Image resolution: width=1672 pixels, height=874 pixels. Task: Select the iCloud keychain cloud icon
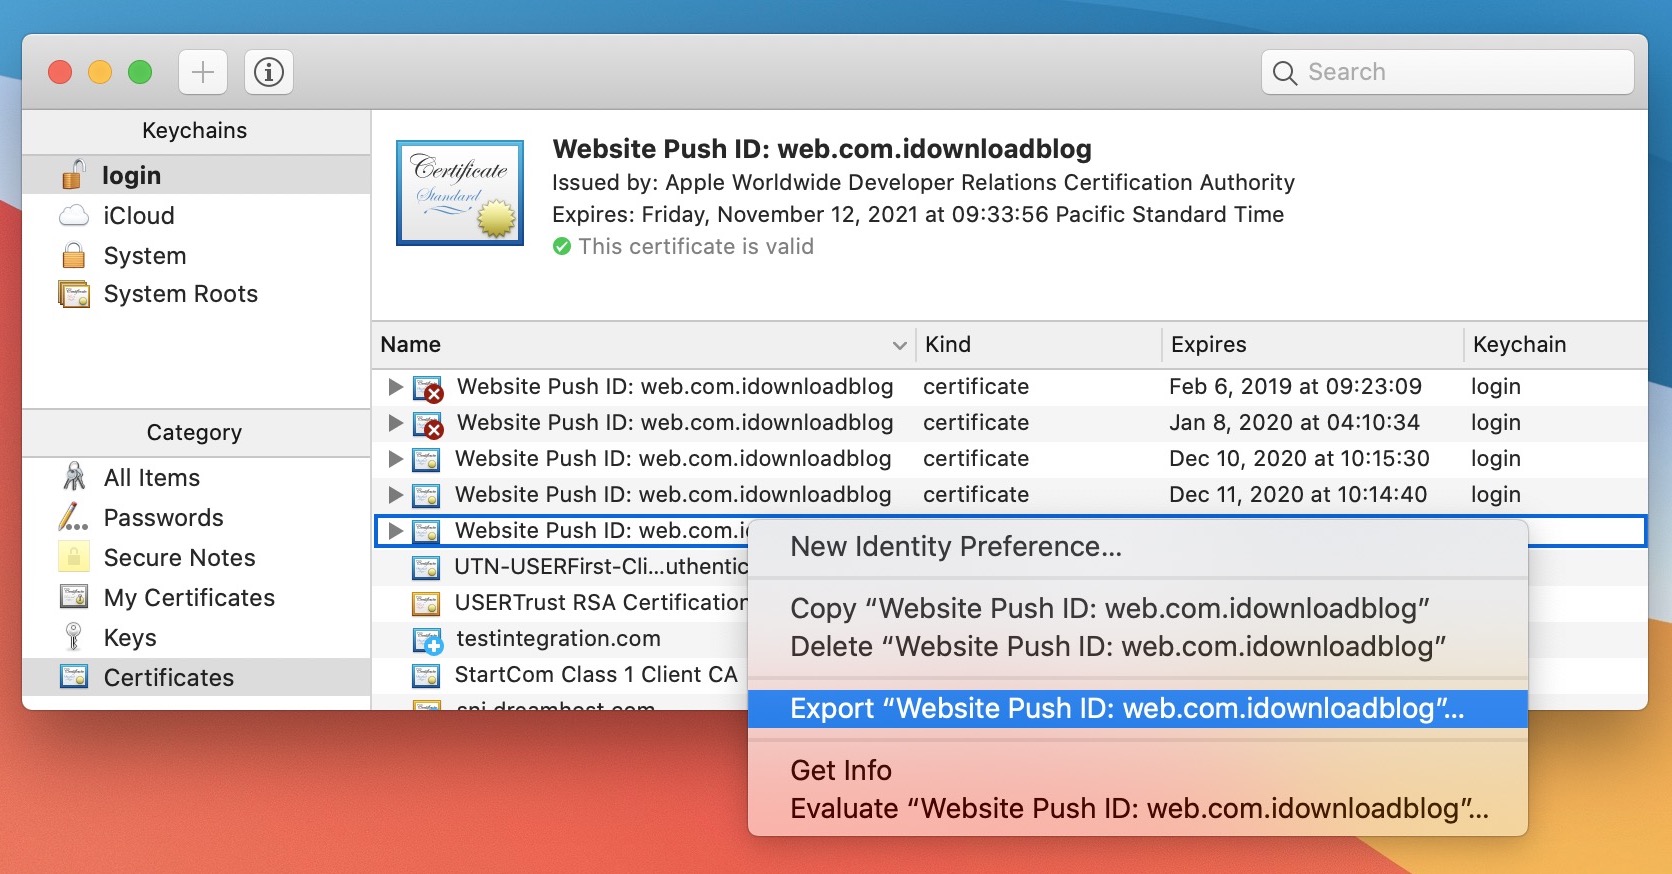pos(74,215)
